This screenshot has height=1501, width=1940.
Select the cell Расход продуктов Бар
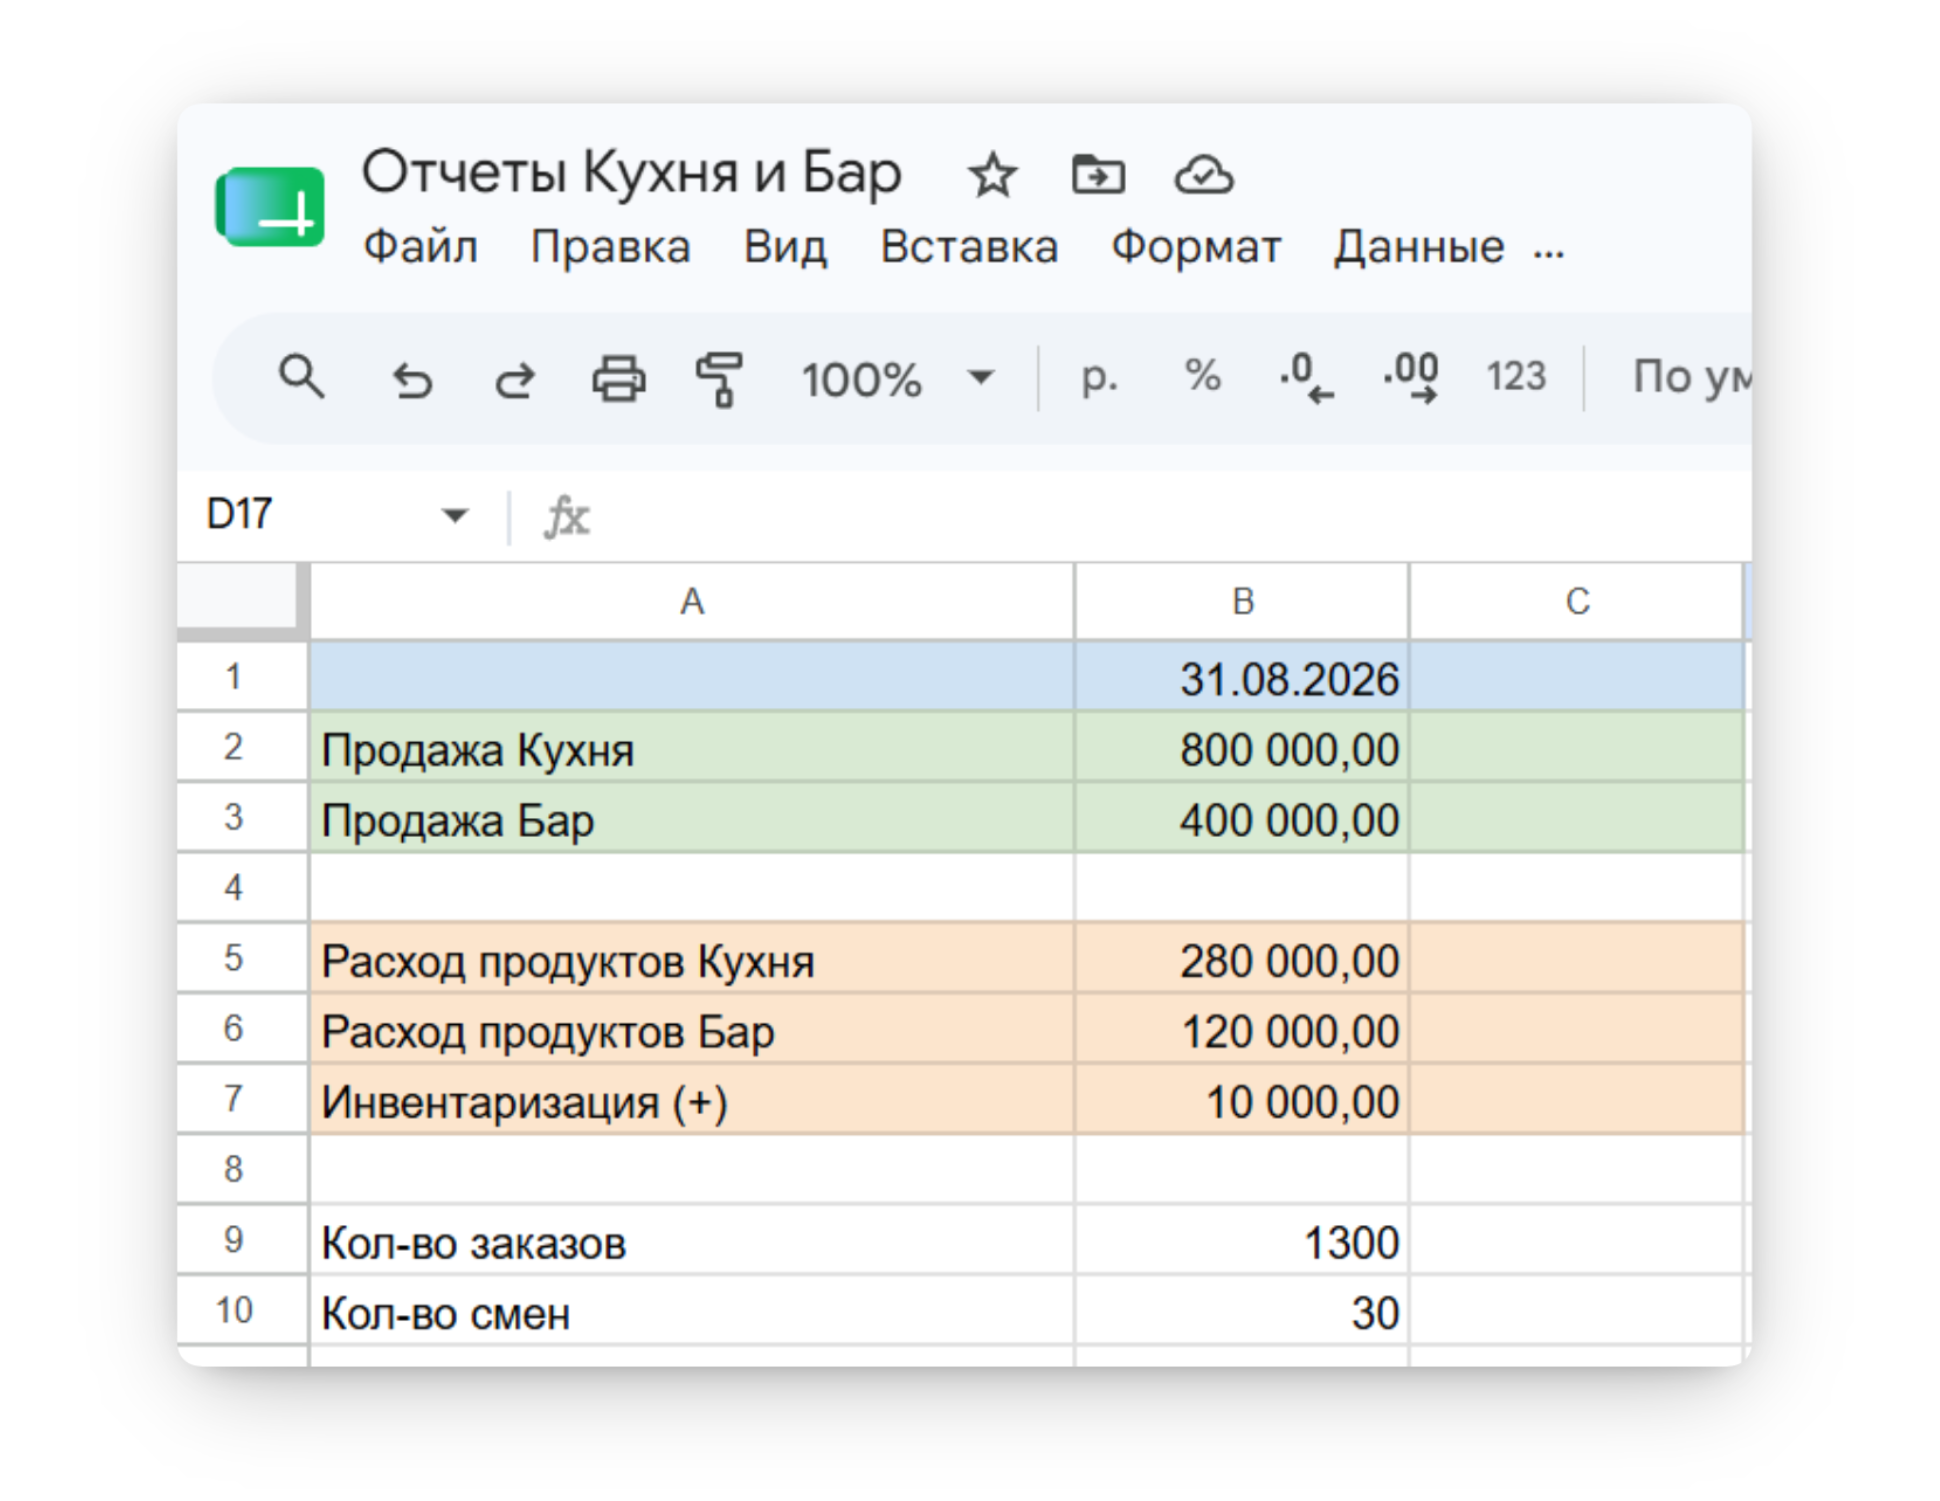(x=692, y=1028)
